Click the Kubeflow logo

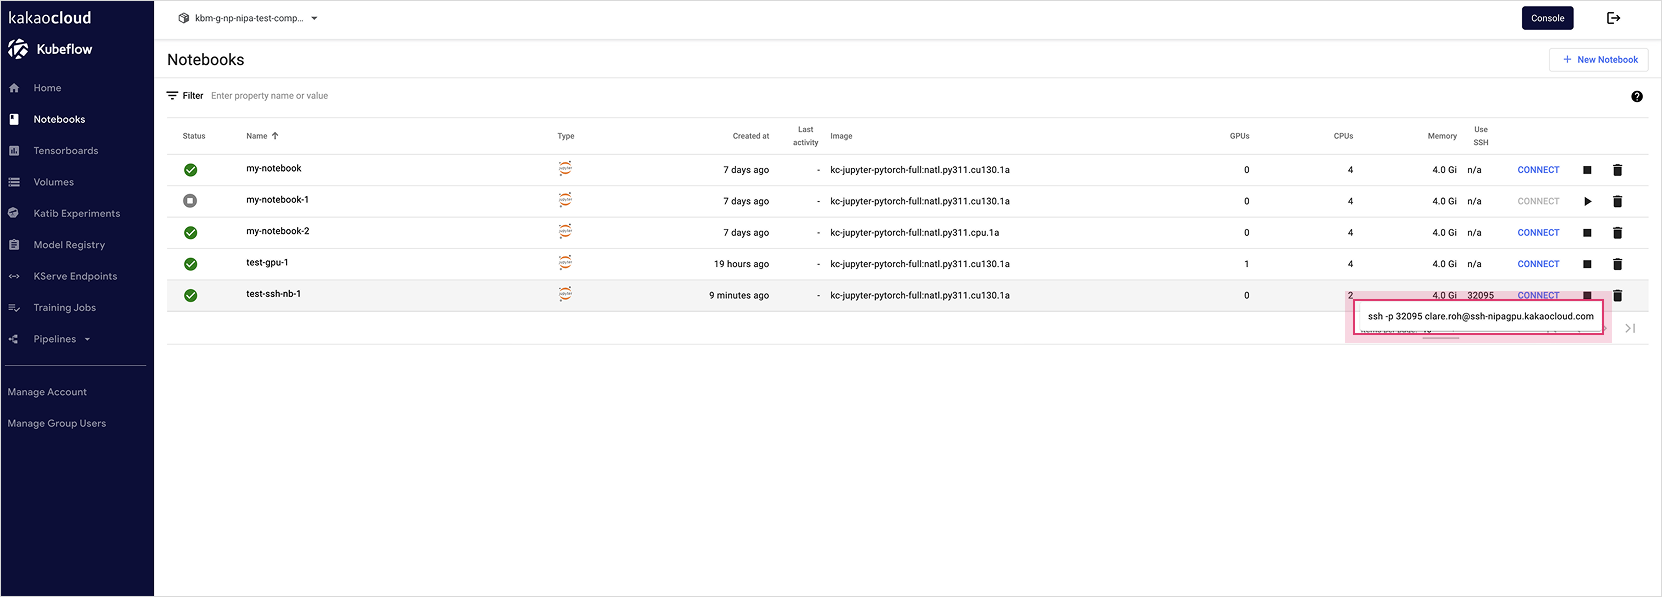coord(51,49)
